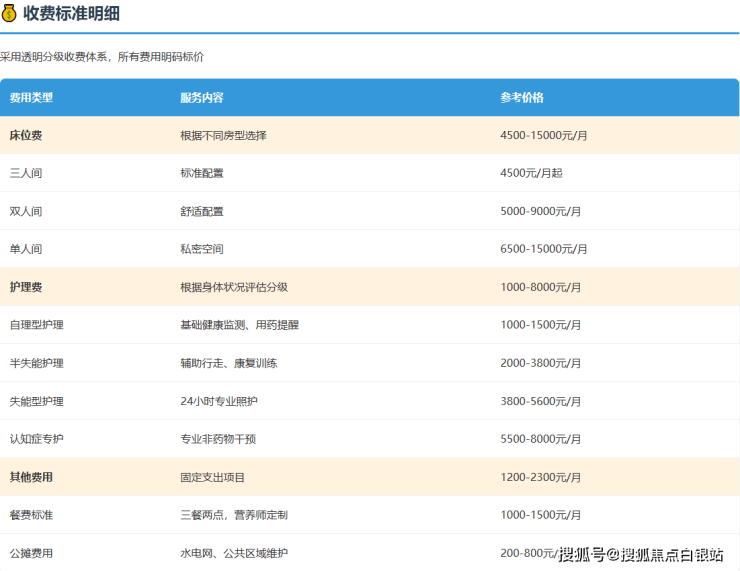Image resolution: width=740 pixels, height=571 pixels.
Task: Click the 私密空间 service cell
Action: (201, 249)
